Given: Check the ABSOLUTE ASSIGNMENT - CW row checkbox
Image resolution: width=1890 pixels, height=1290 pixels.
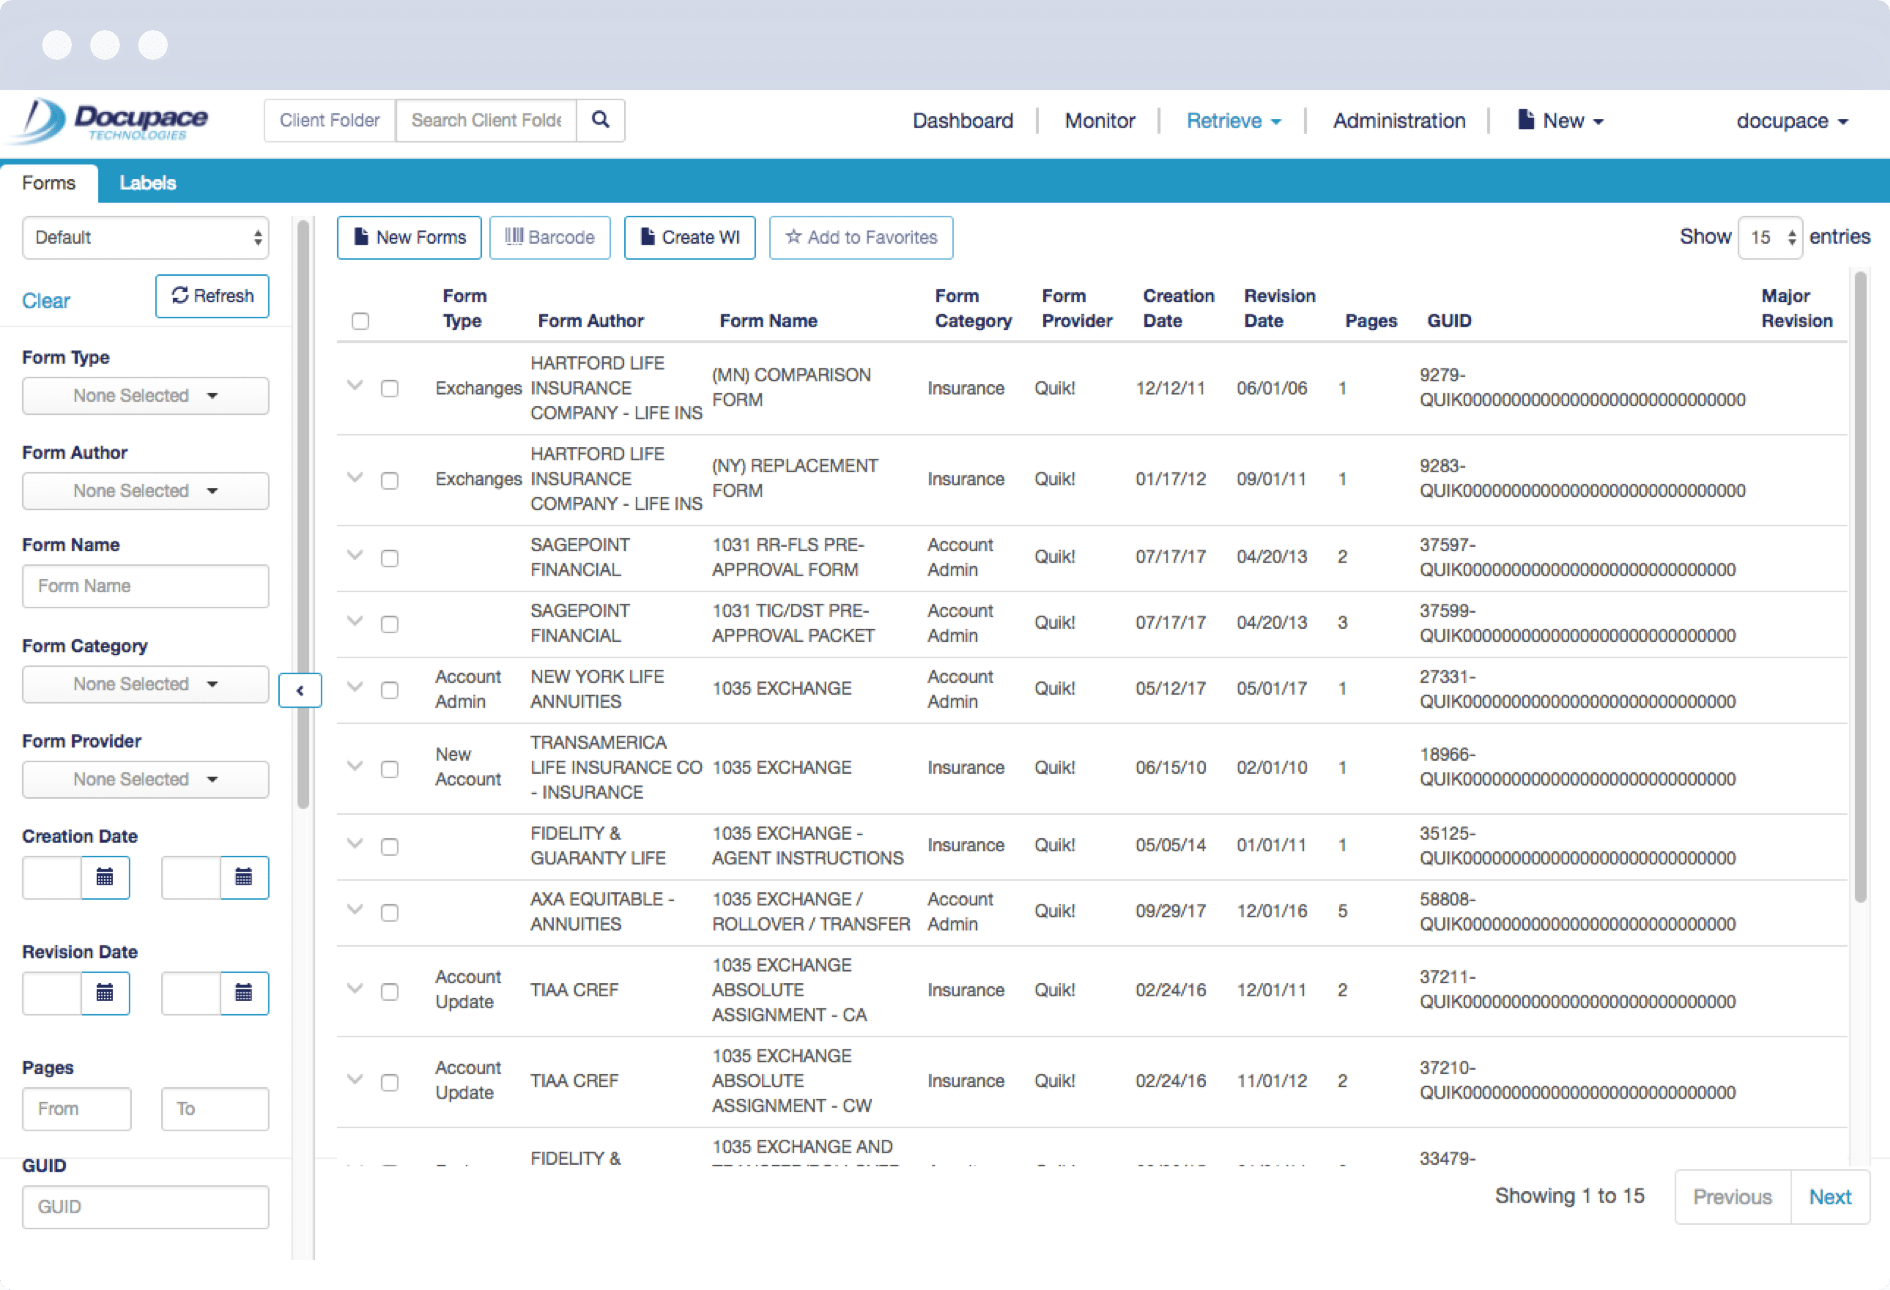Looking at the screenshot, I should pos(390,1083).
